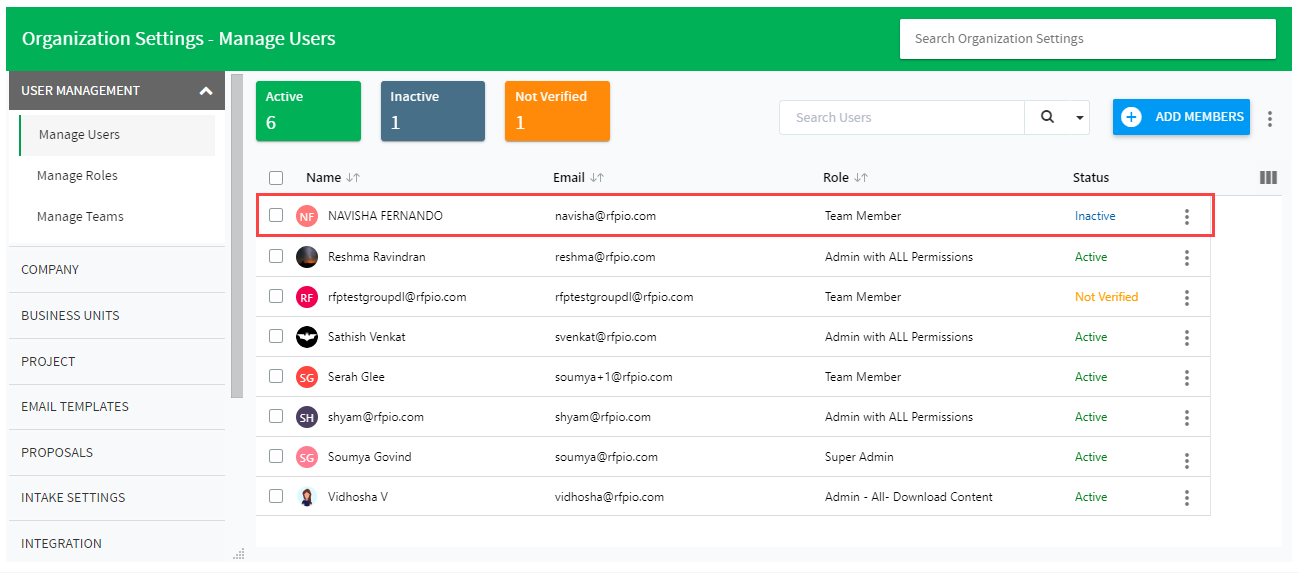
Task: Expand the COMPANY section
Action: (117, 270)
